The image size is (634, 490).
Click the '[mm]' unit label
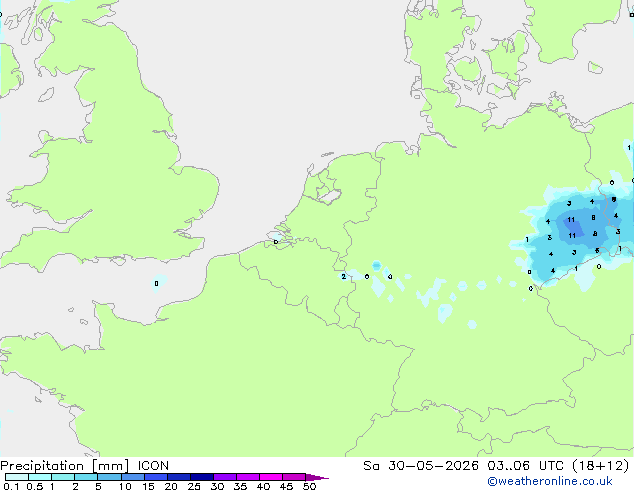click(x=110, y=466)
